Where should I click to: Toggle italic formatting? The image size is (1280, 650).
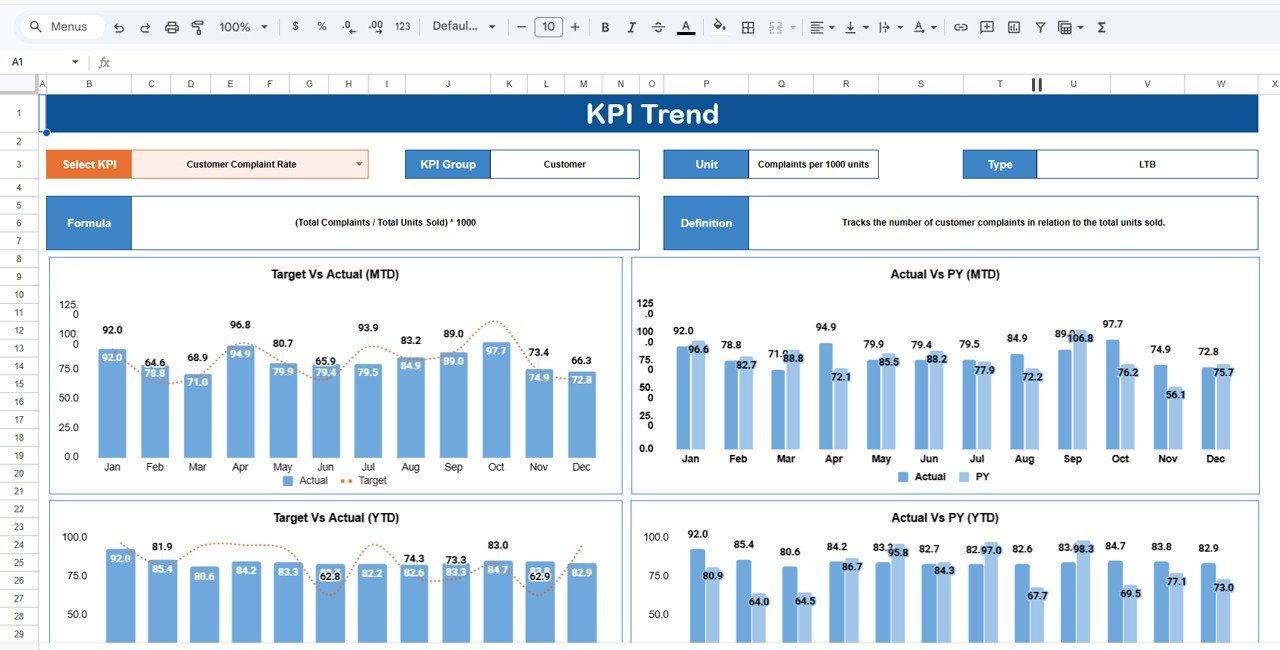[631, 27]
